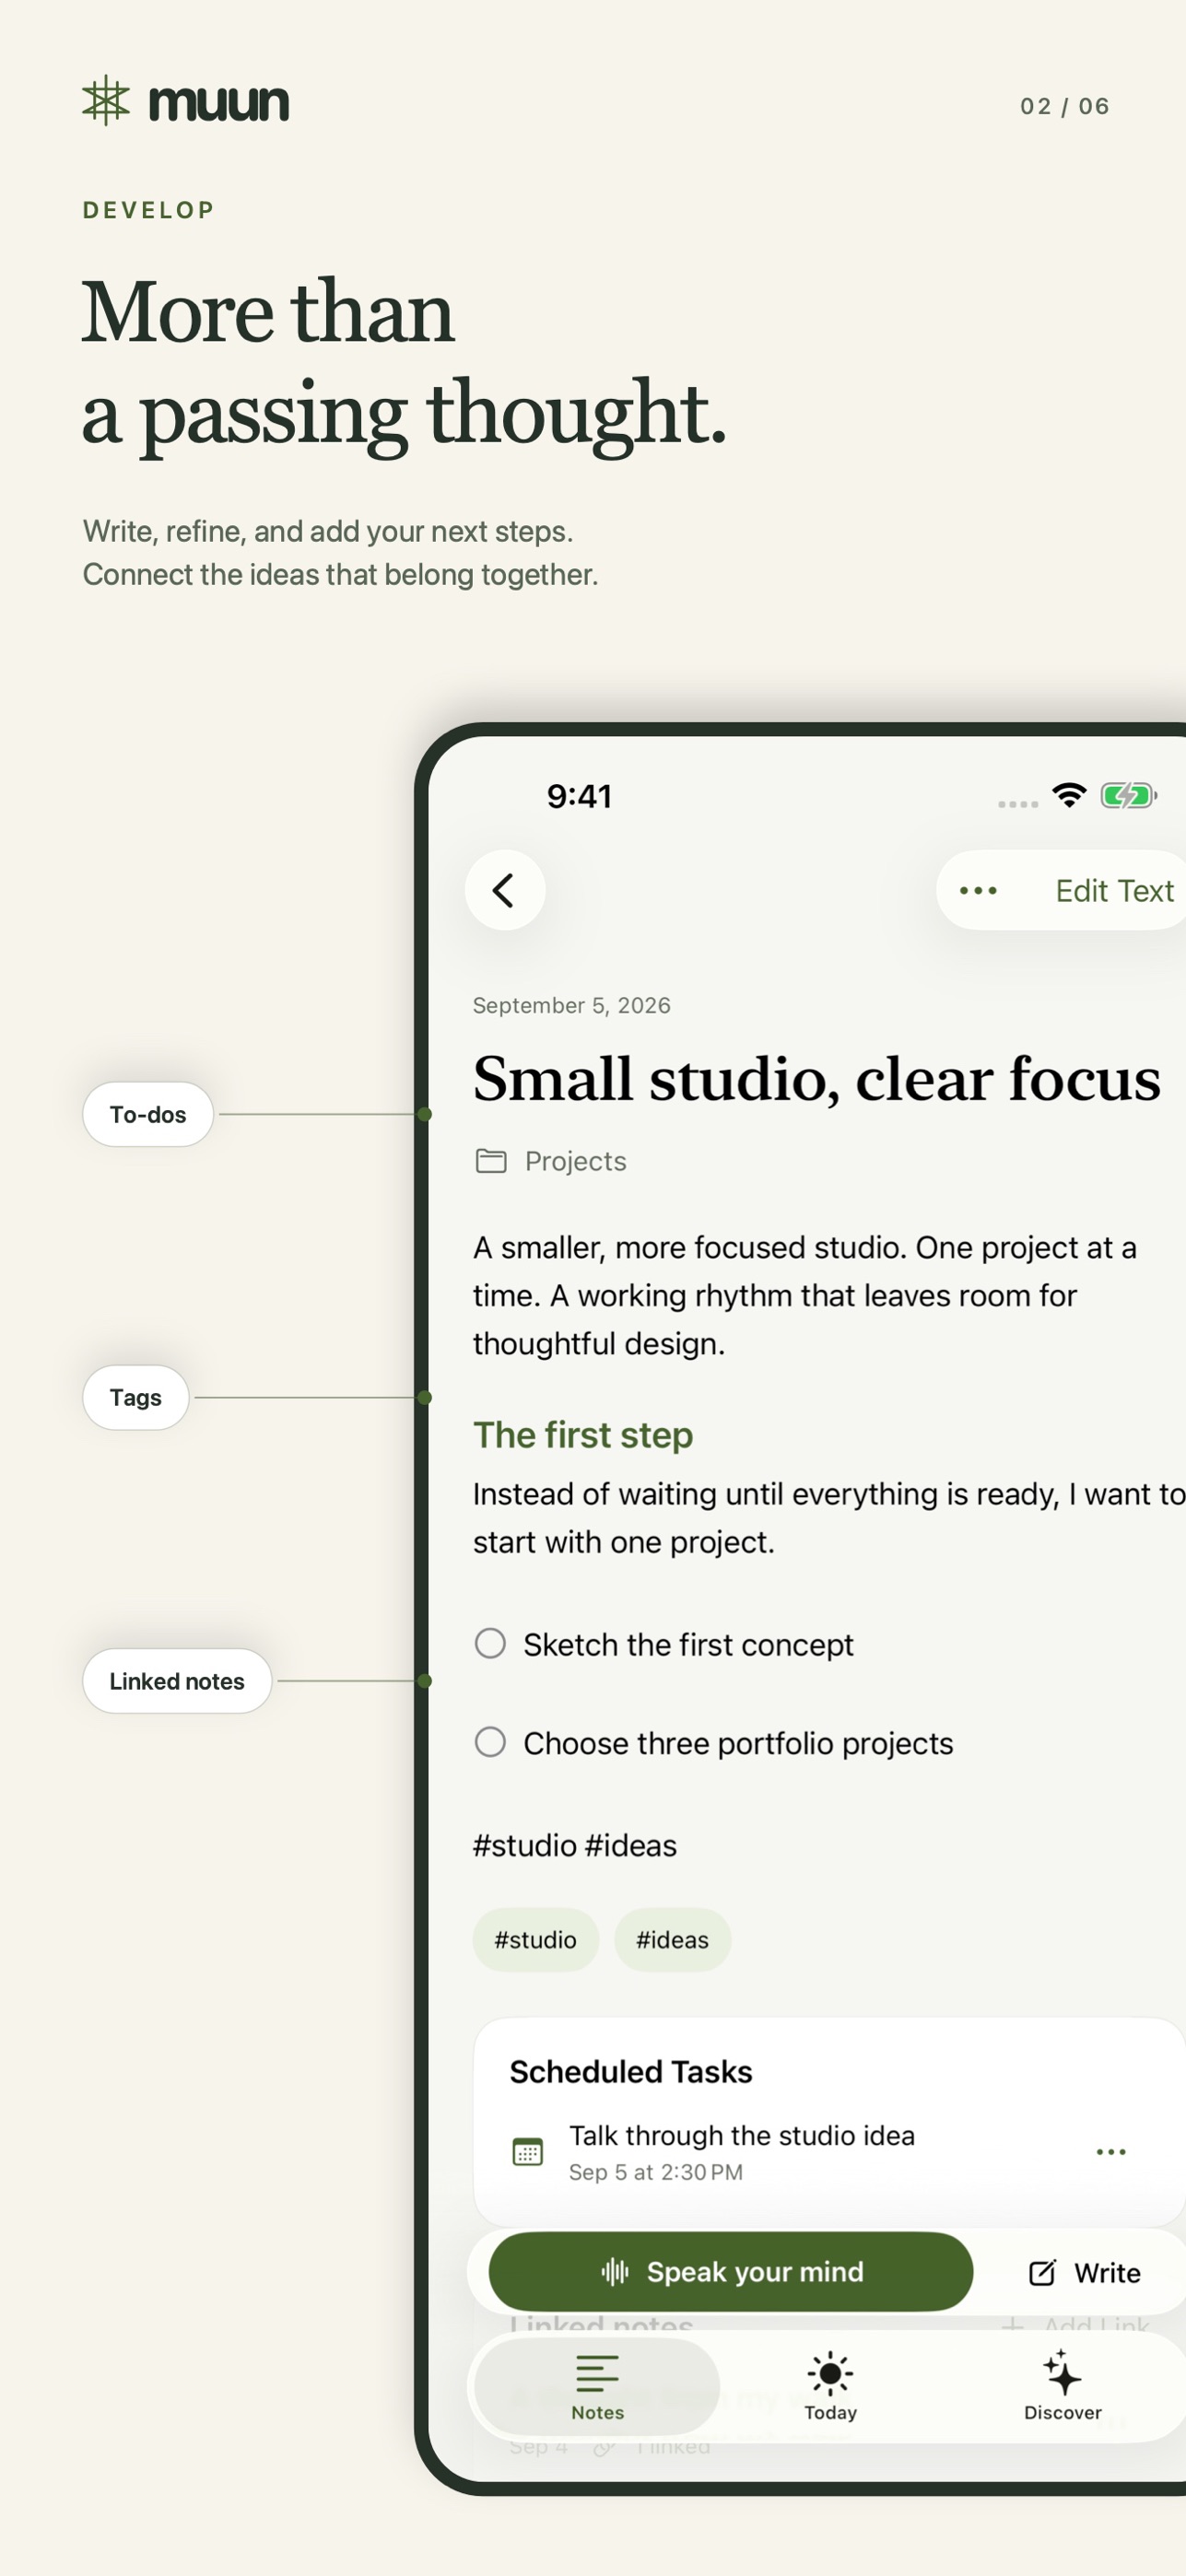Tap the note title Small studio, clear focus
This screenshot has height=2576, width=1186.
[817, 1079]
